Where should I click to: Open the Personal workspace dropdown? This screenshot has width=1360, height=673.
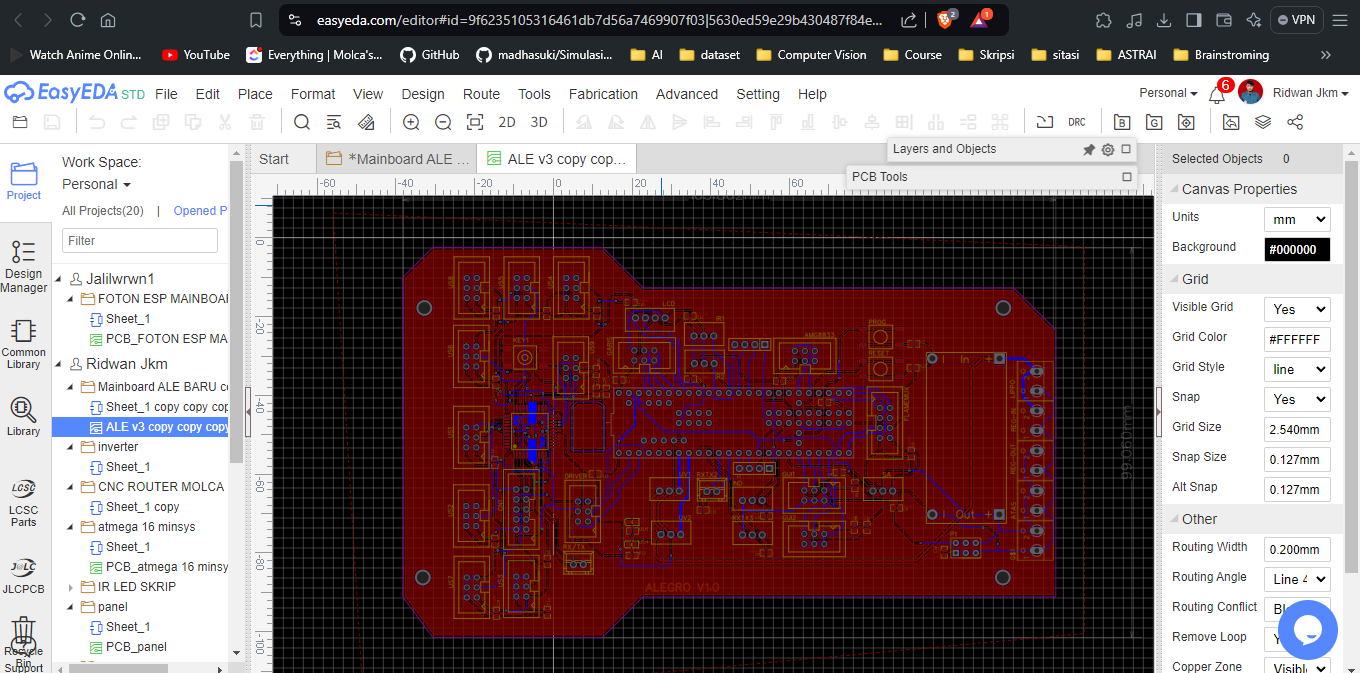tap(97, 184)
